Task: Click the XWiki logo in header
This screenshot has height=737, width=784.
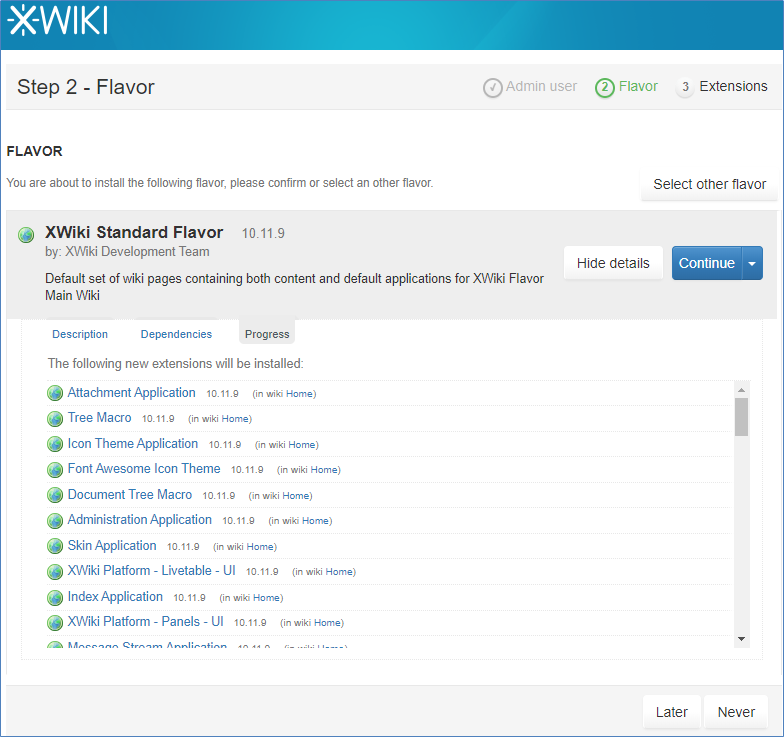Action: click(58, 21)
